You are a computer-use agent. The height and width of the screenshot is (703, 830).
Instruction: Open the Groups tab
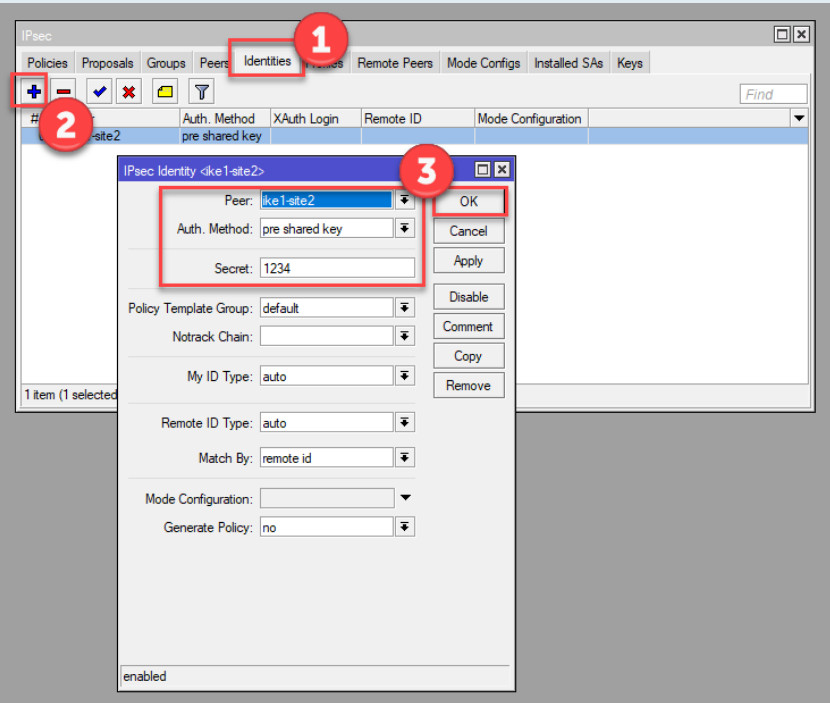pyautogui.click(x=166, y=63)
